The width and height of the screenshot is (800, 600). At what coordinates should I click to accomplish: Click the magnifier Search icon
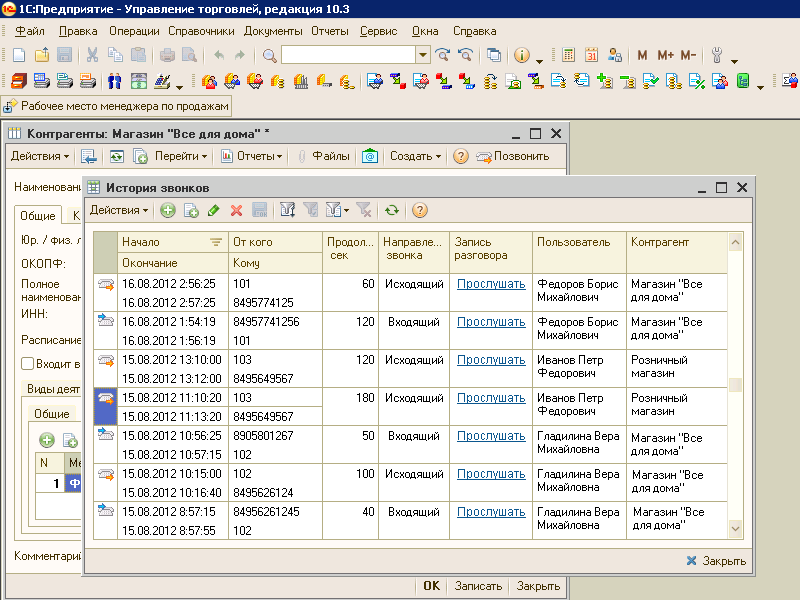[269, 55]
